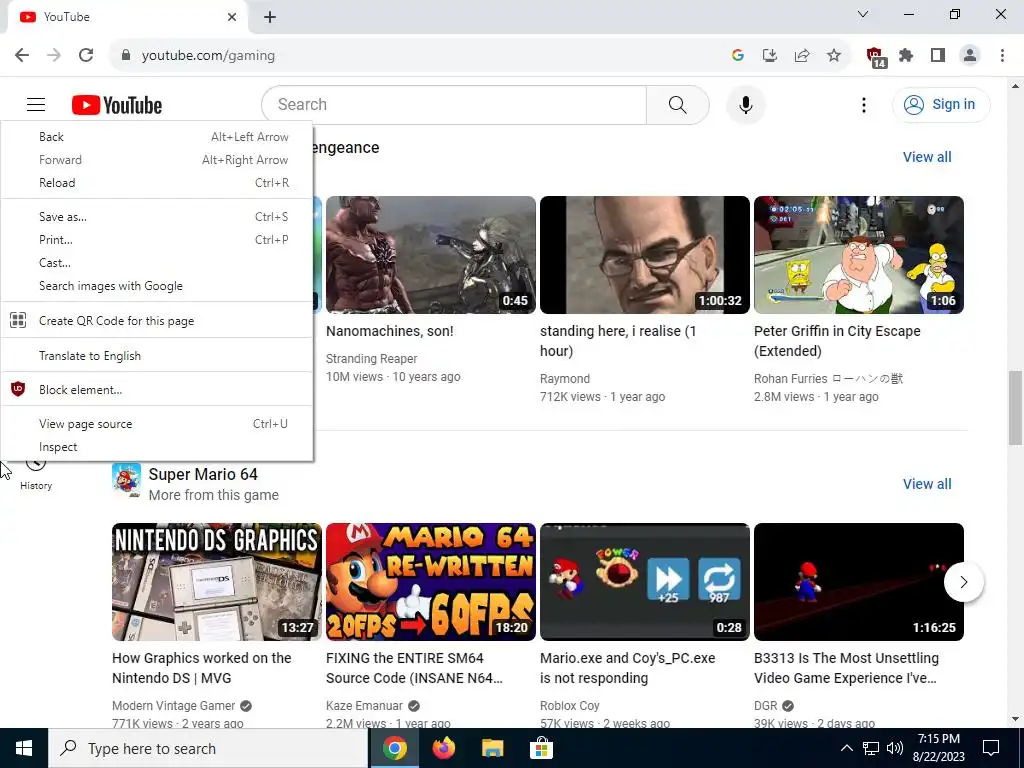Choose Block element... option
This screenshot has width=1024, height=768.
[157, 390]
